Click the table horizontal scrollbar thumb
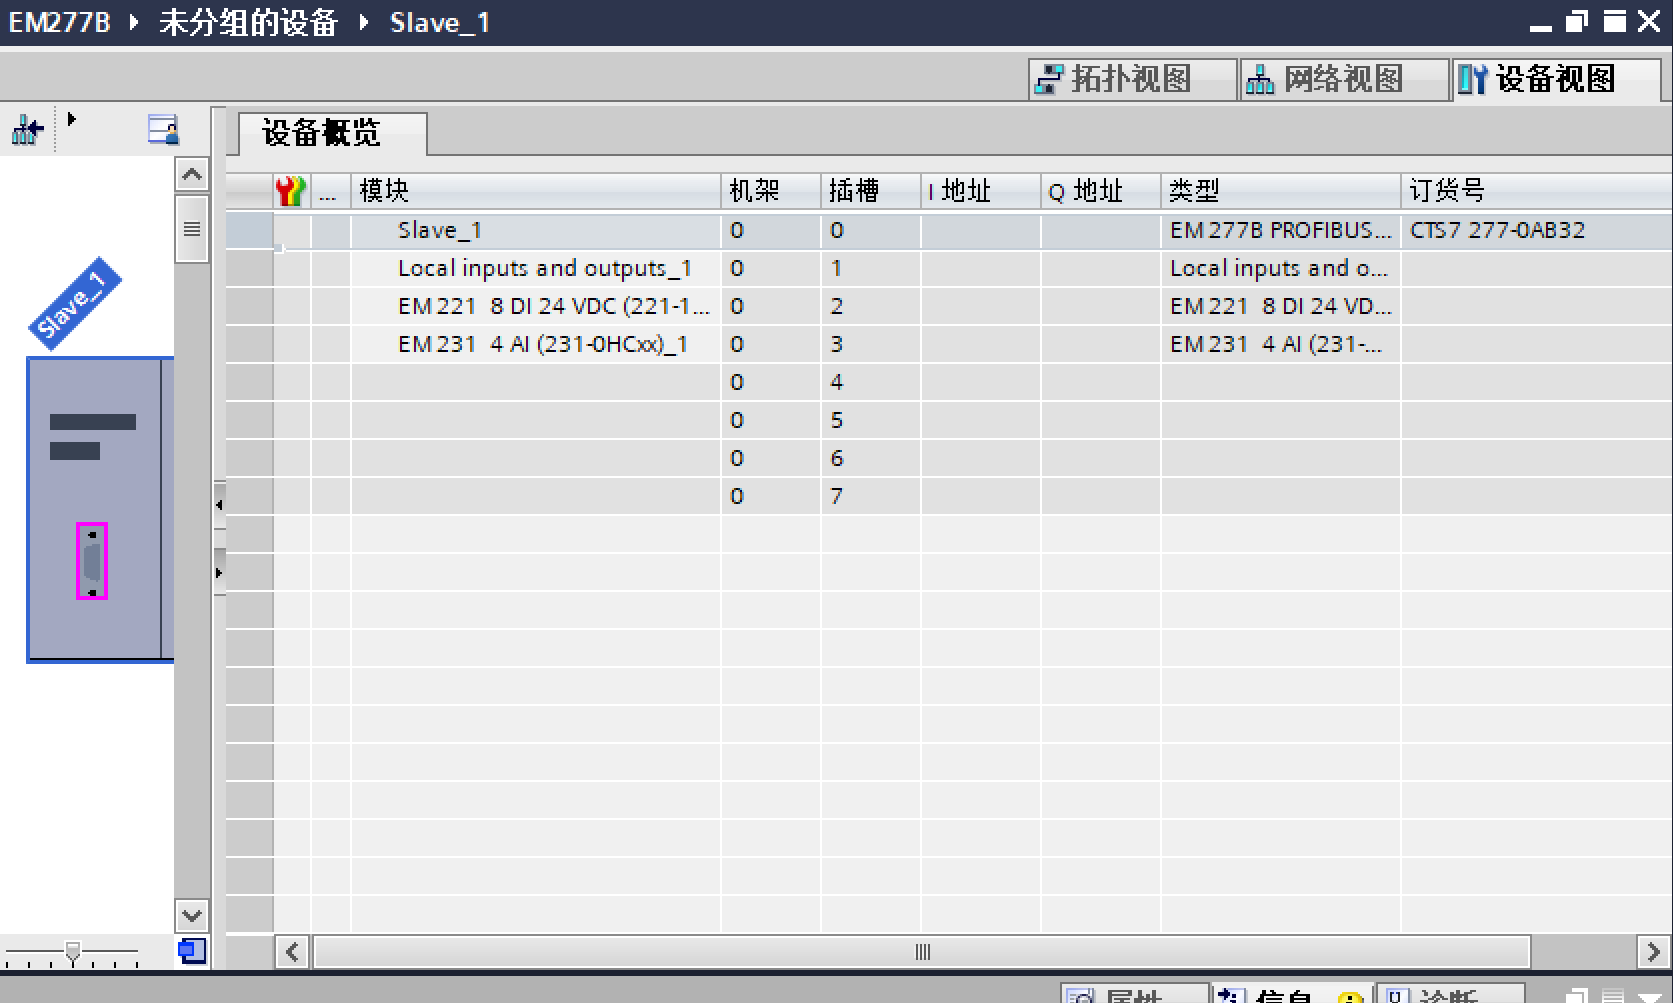Image resolution: width=1673 pixels, height=1003 pixels. click(922, 951)
